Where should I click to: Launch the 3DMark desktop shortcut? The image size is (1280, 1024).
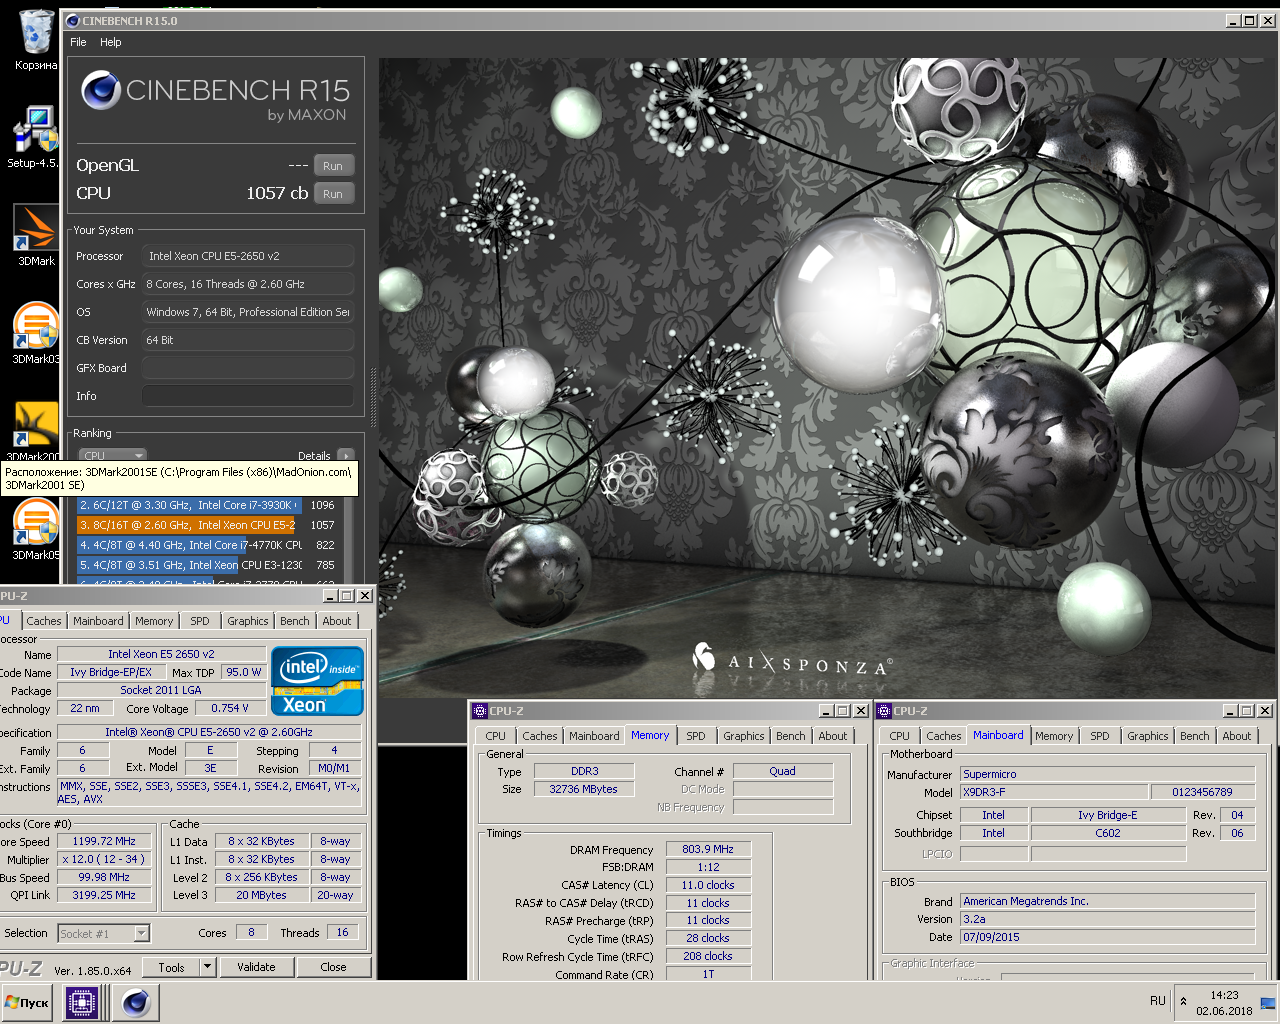click(36, 236)
